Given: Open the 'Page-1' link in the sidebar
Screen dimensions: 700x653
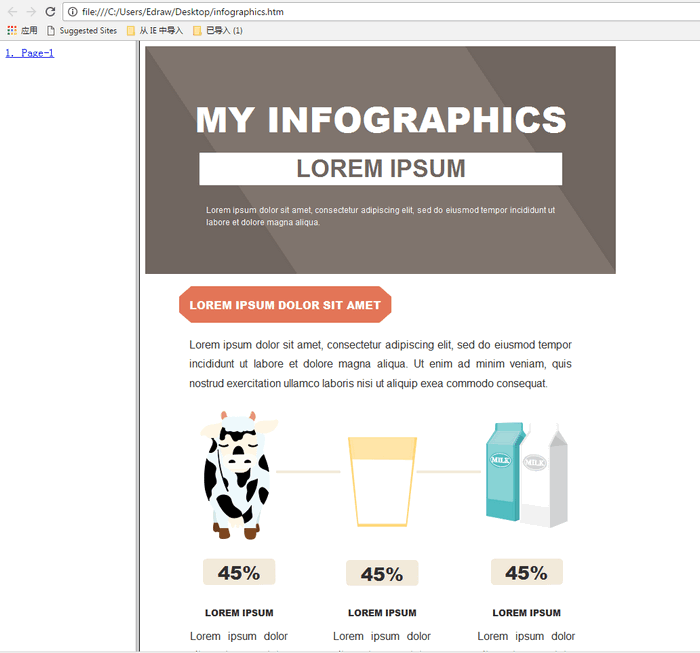Looking at the screenshot, I should pyautogui.click(x=29, y=53).
